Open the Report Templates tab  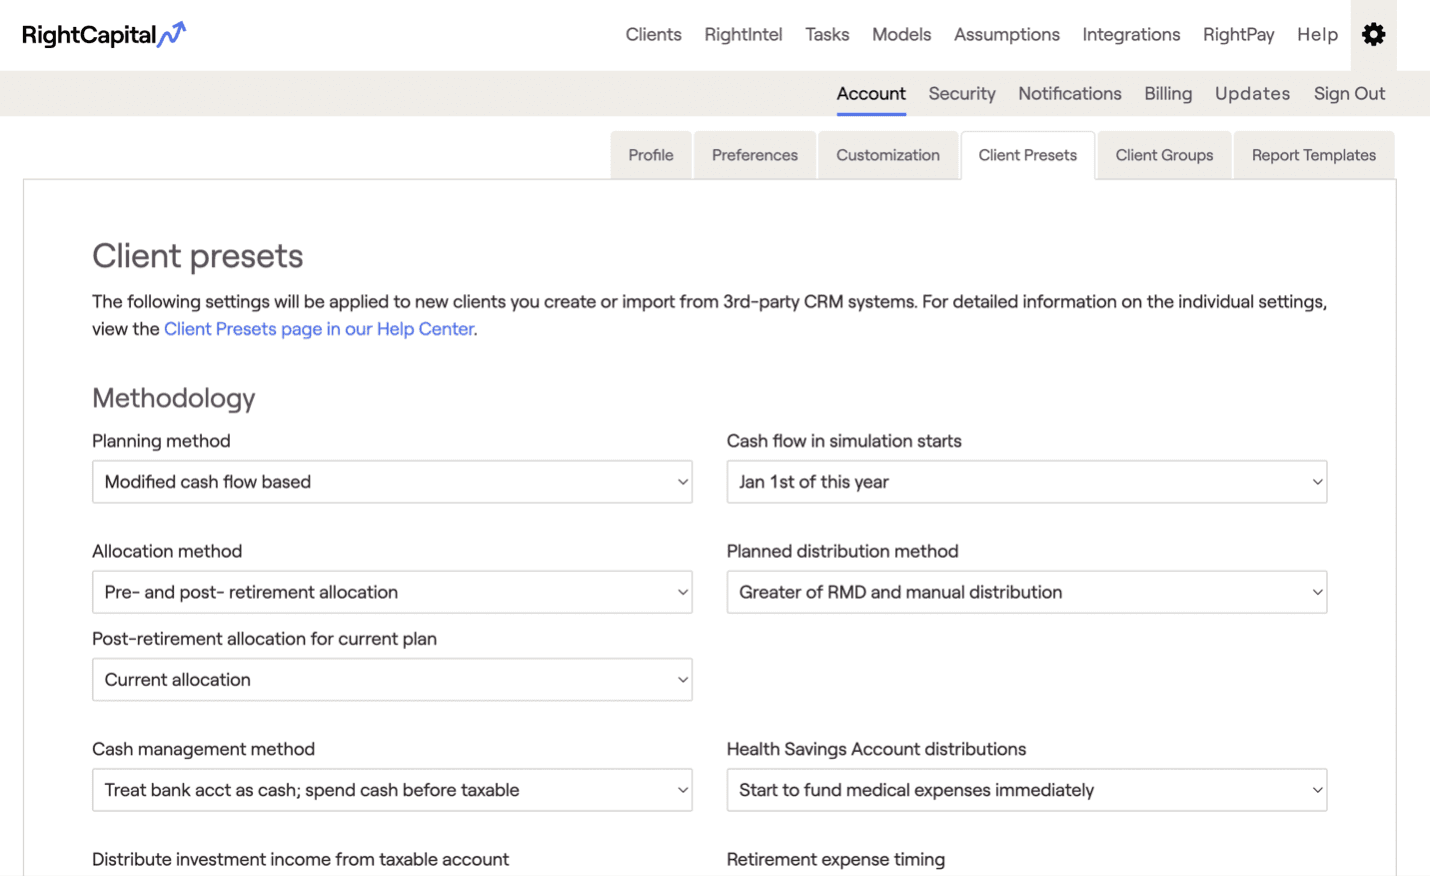point(1314,155)
